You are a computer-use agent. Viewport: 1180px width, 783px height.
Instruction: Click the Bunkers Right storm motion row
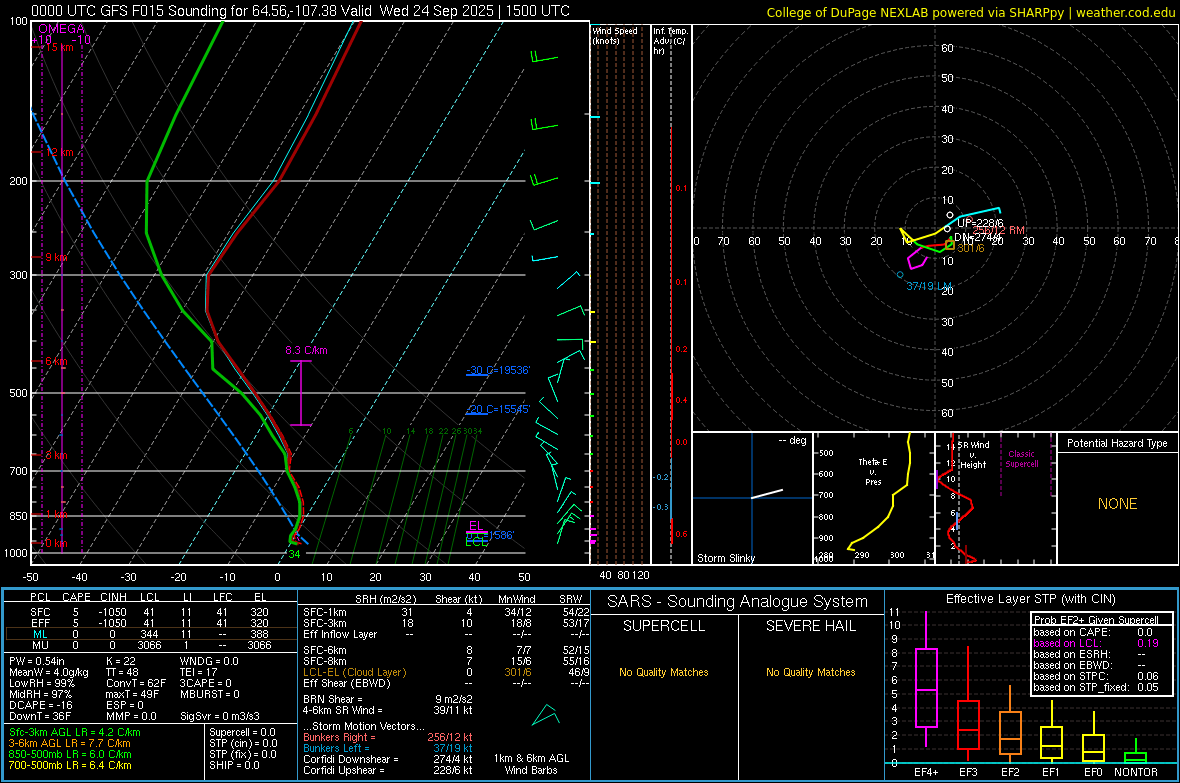388,737
